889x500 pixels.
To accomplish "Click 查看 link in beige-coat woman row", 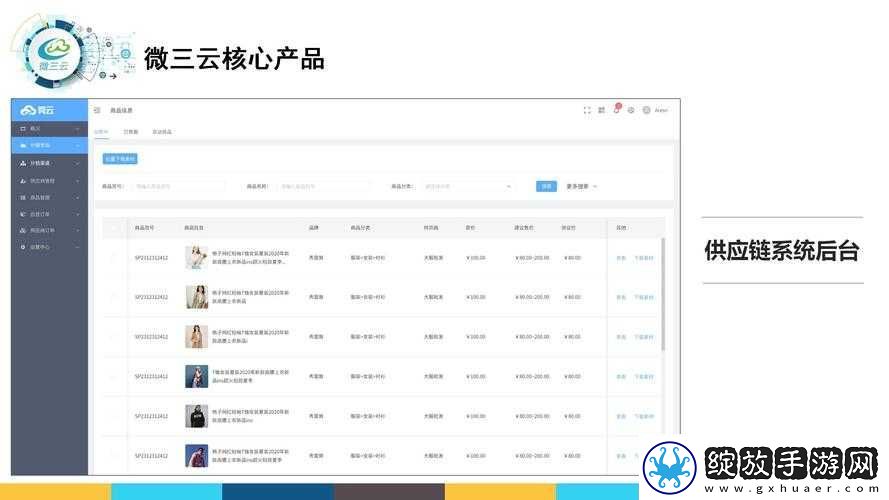I will tap(621, 298).
